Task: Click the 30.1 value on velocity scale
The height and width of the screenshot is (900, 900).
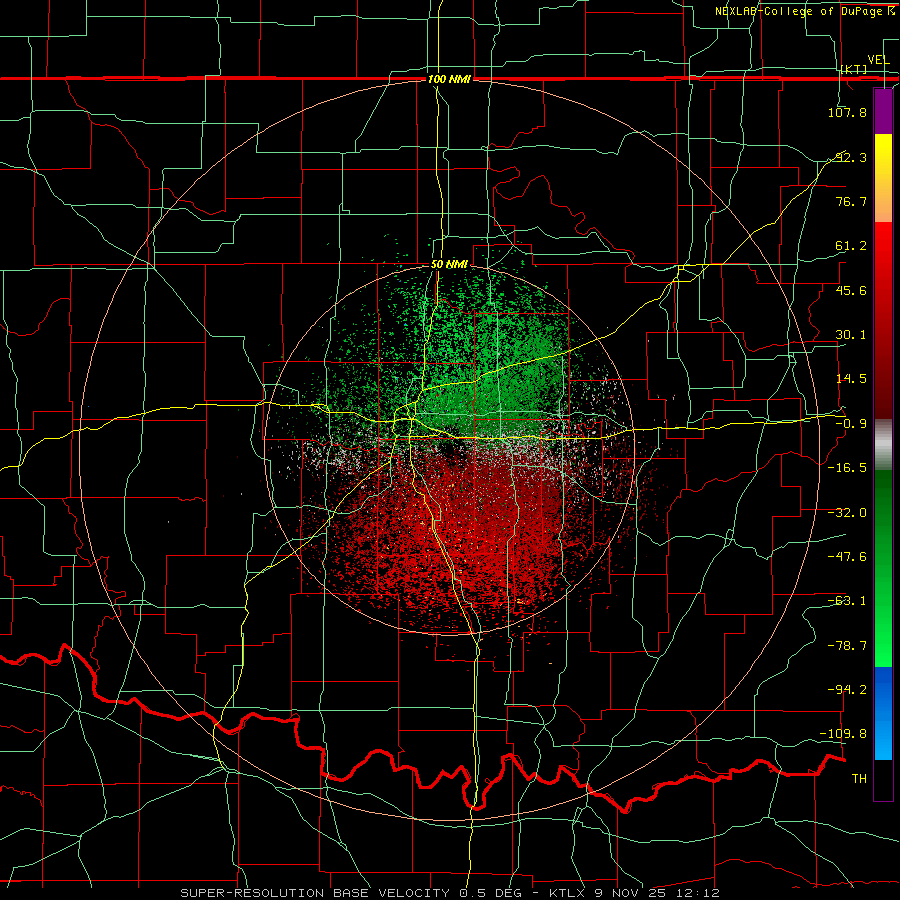Action: (851, 335)
